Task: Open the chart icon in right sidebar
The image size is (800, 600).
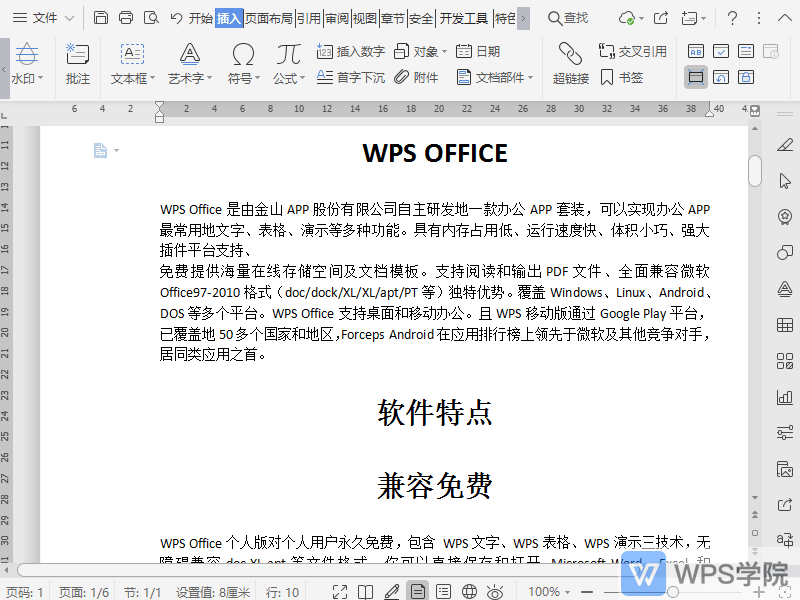Action: [785, 397]
